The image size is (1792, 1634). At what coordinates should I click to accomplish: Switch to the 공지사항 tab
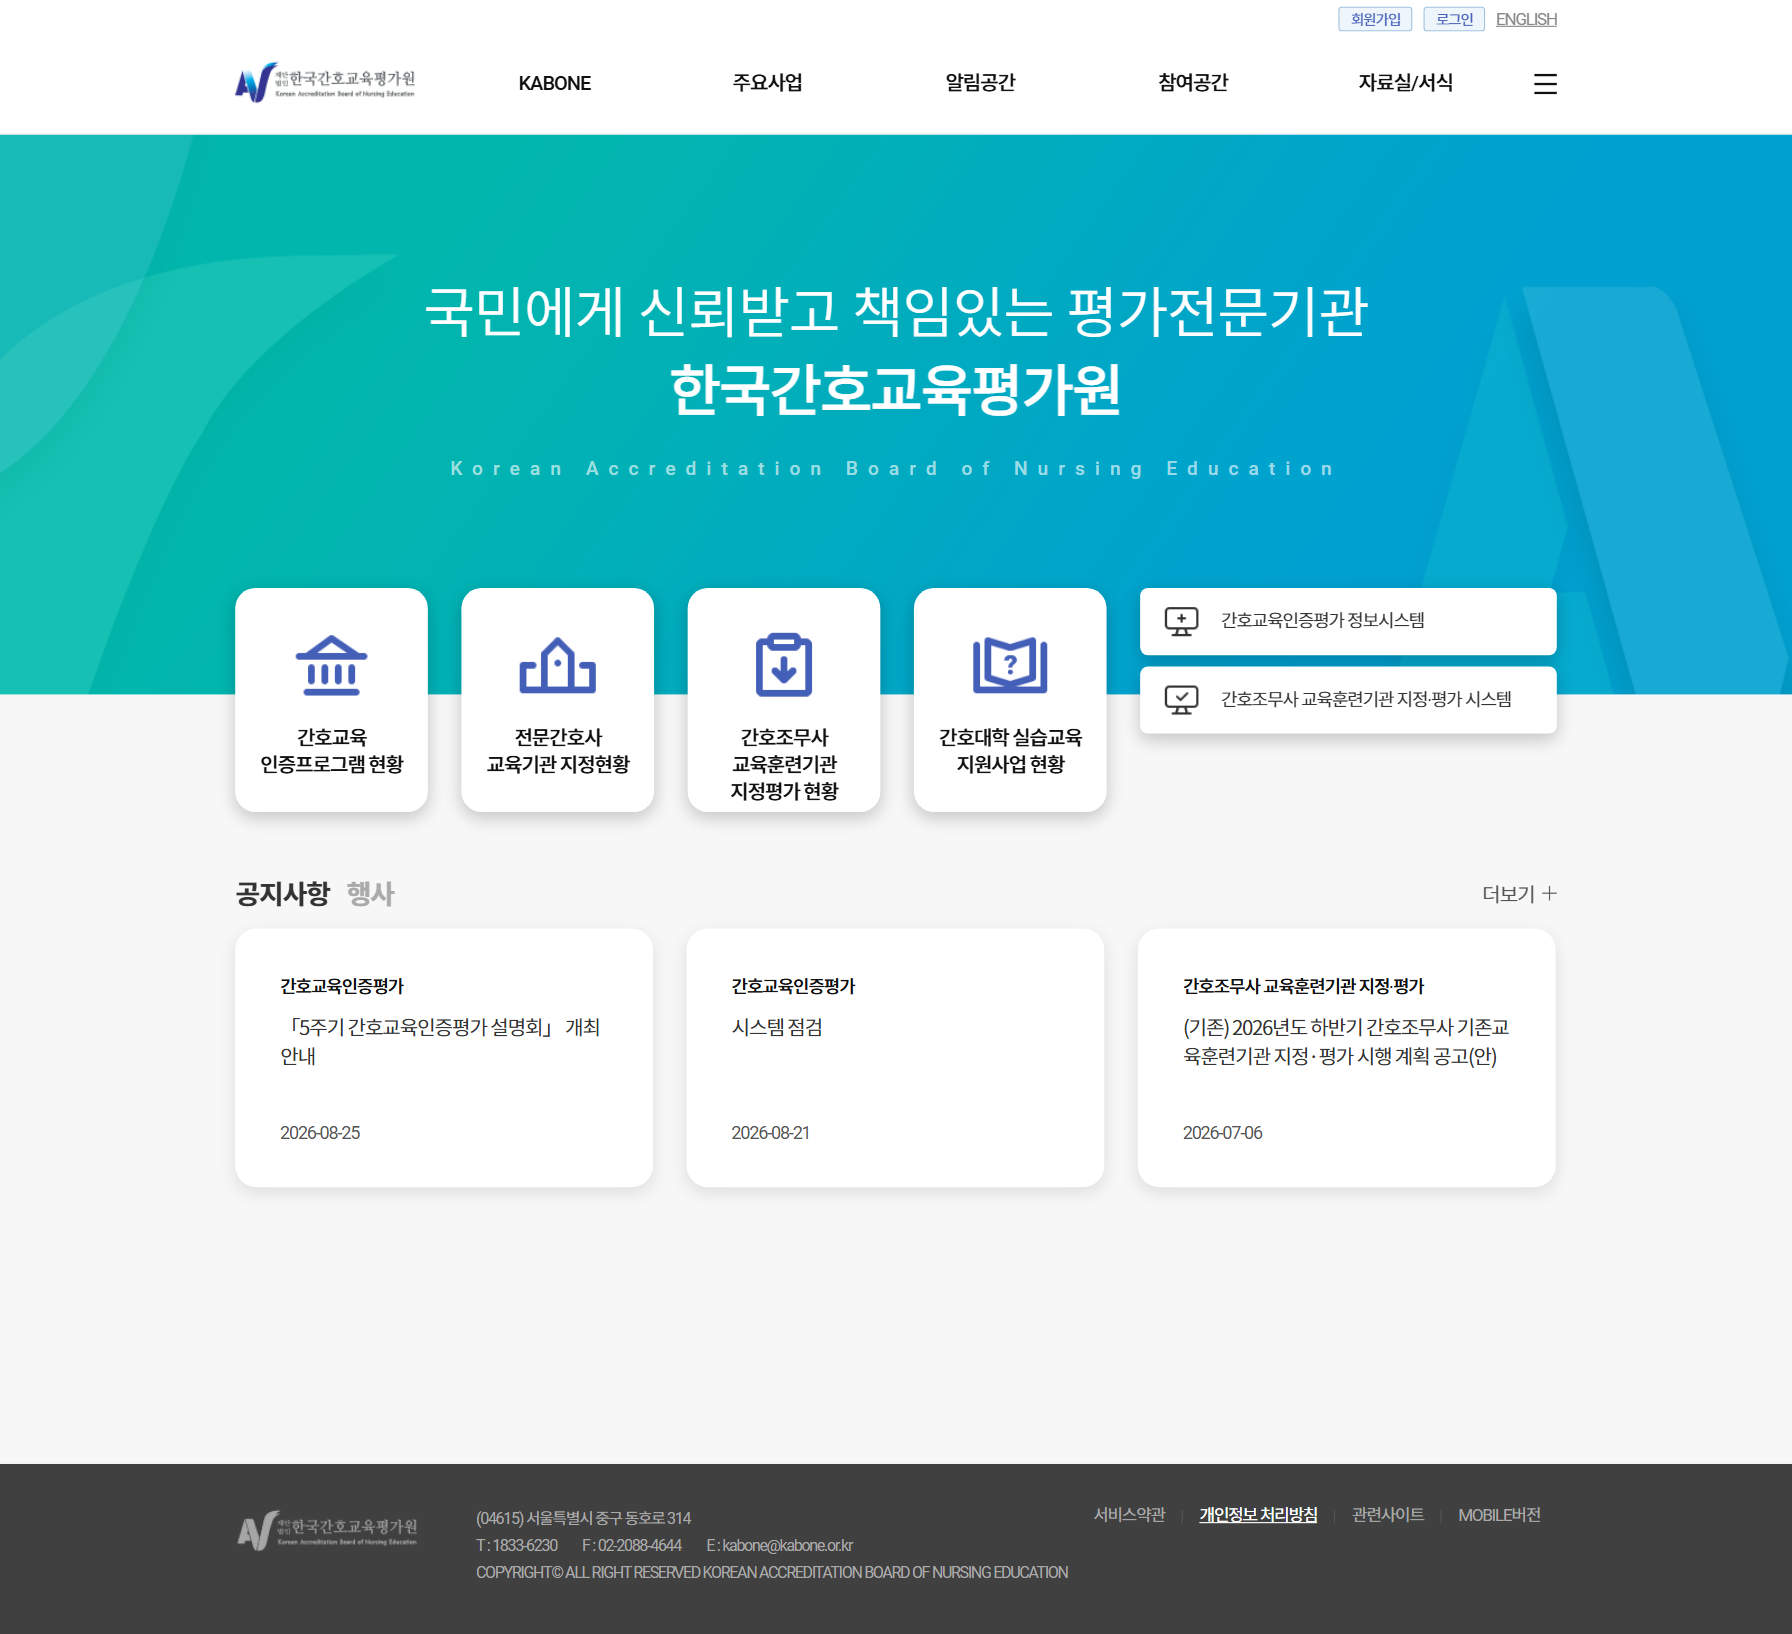tap(282, 893)
